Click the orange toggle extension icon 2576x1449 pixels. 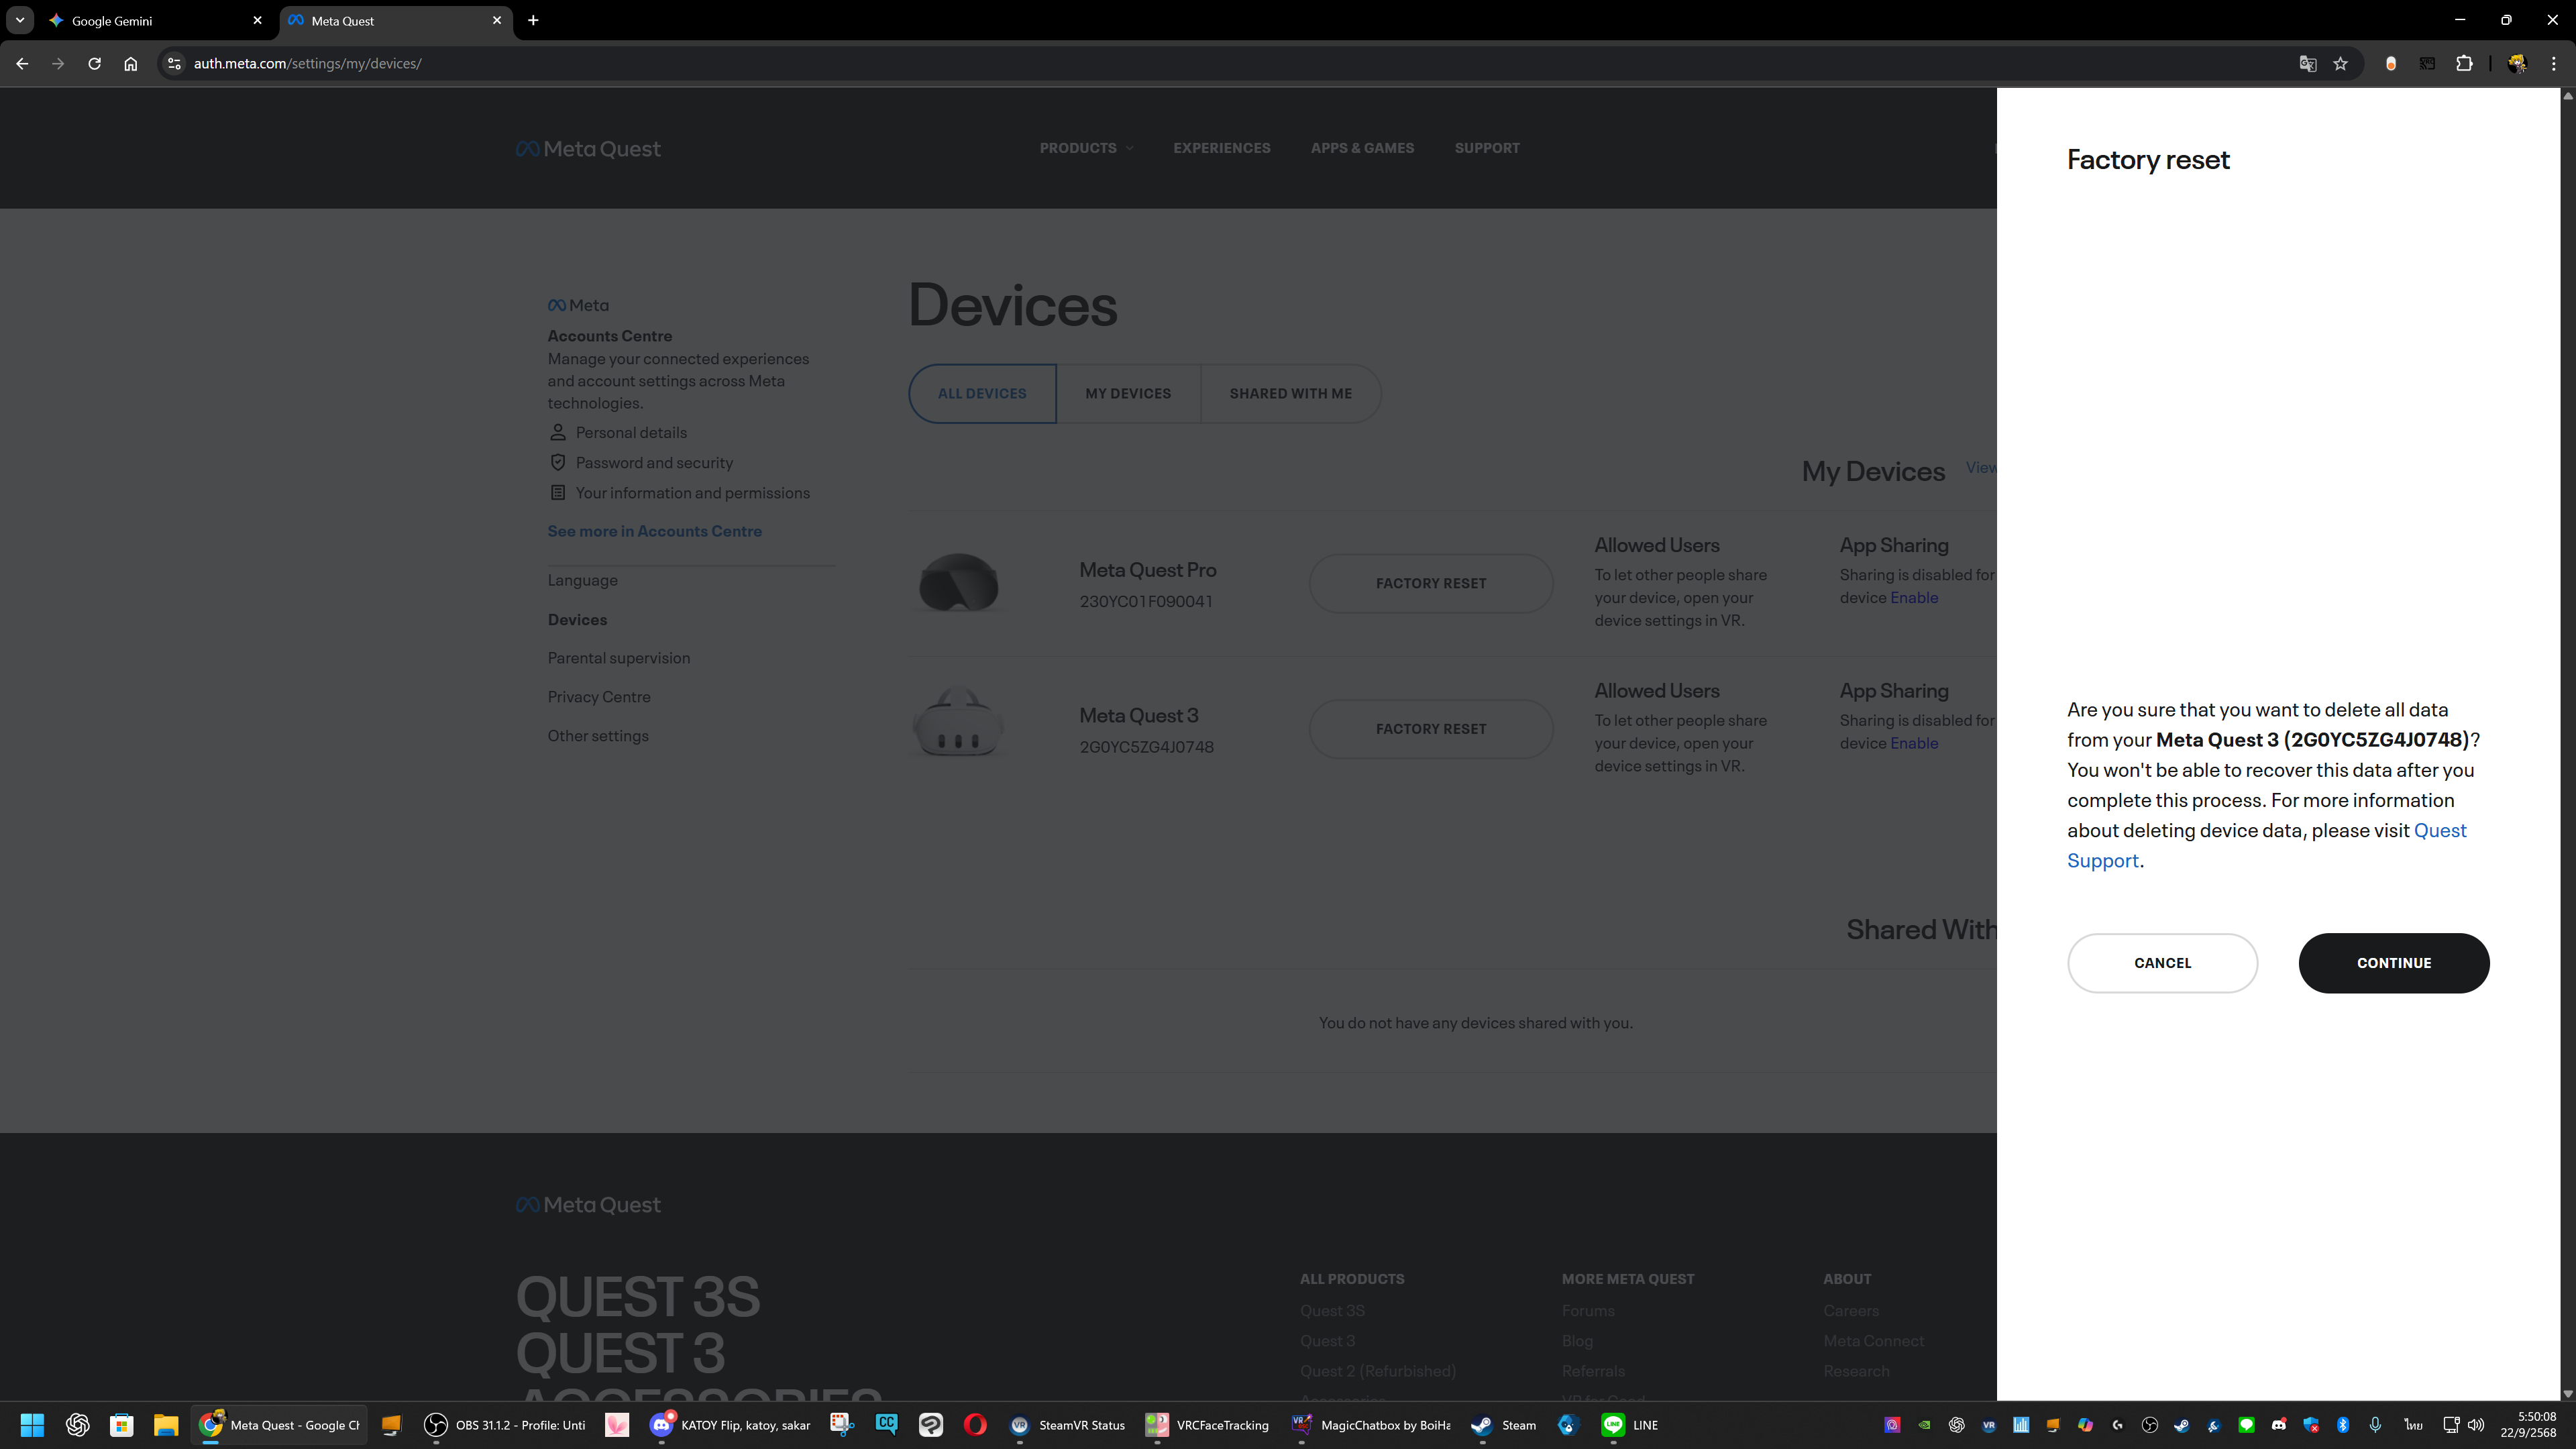(x=2391, y=63)
